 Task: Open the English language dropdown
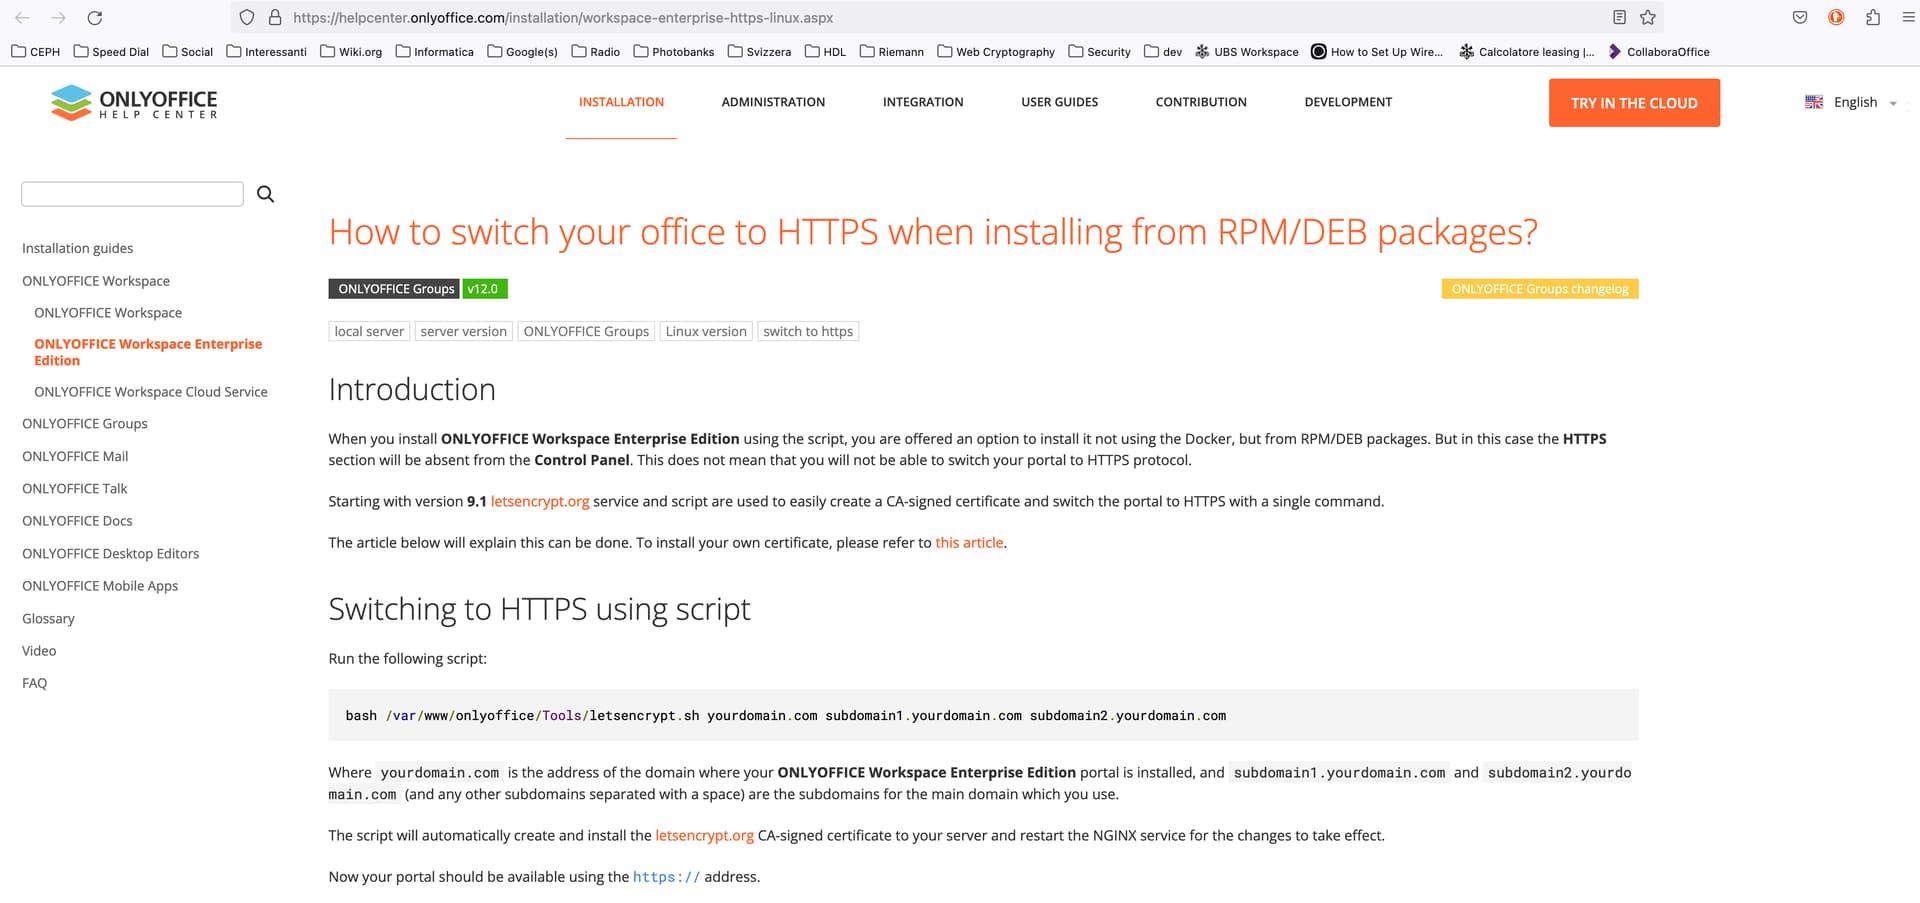(x=1851, y=102)
